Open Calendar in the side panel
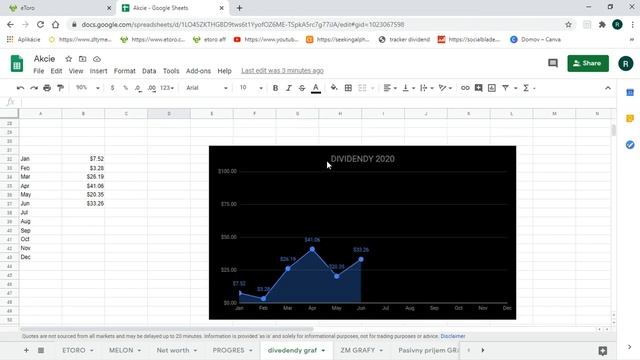This screenshot has height=360, width=640. point(630,93)
